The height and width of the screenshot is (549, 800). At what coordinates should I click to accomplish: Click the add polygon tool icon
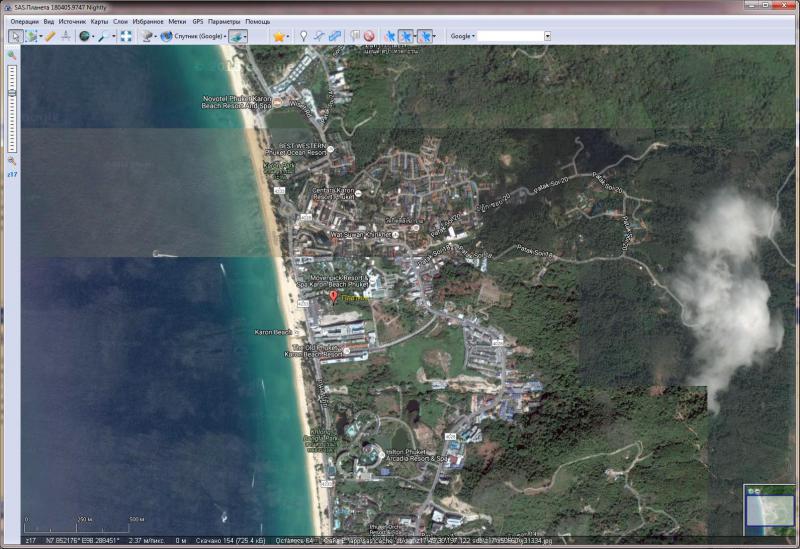tap(334, 36)
